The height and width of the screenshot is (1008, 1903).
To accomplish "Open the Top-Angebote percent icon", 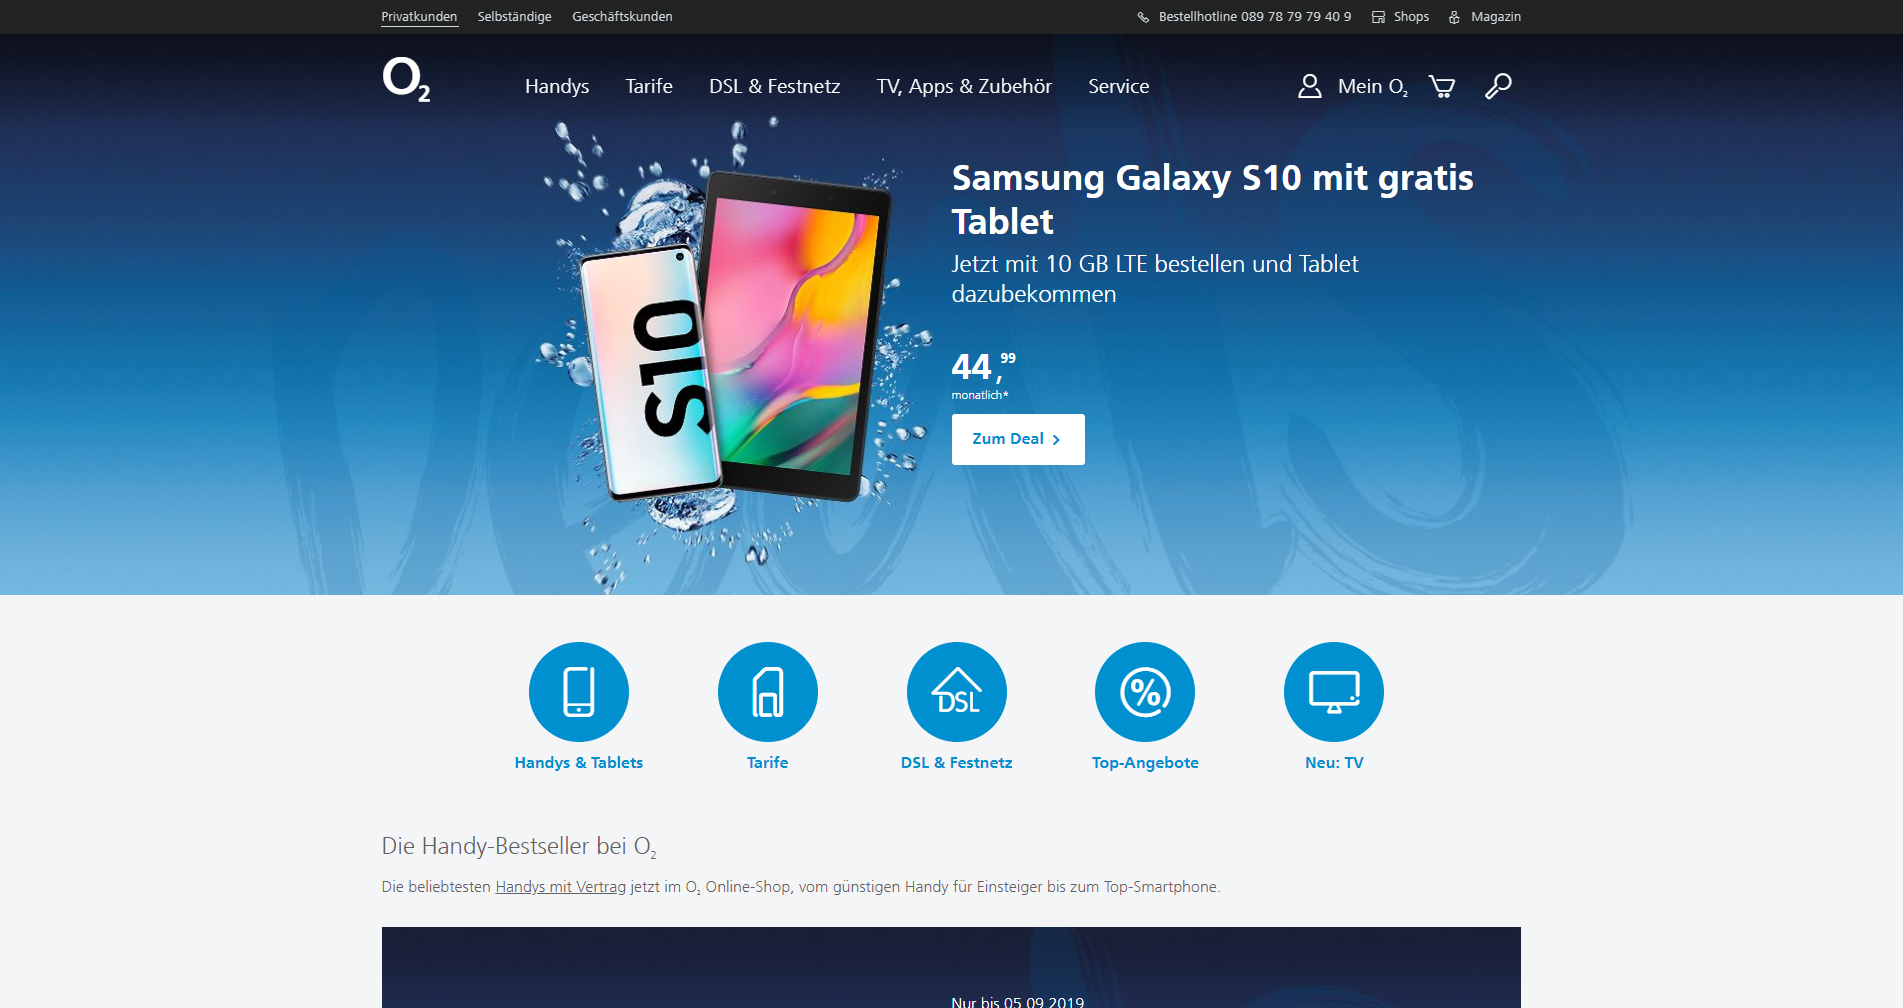I will pos(1145,692).
